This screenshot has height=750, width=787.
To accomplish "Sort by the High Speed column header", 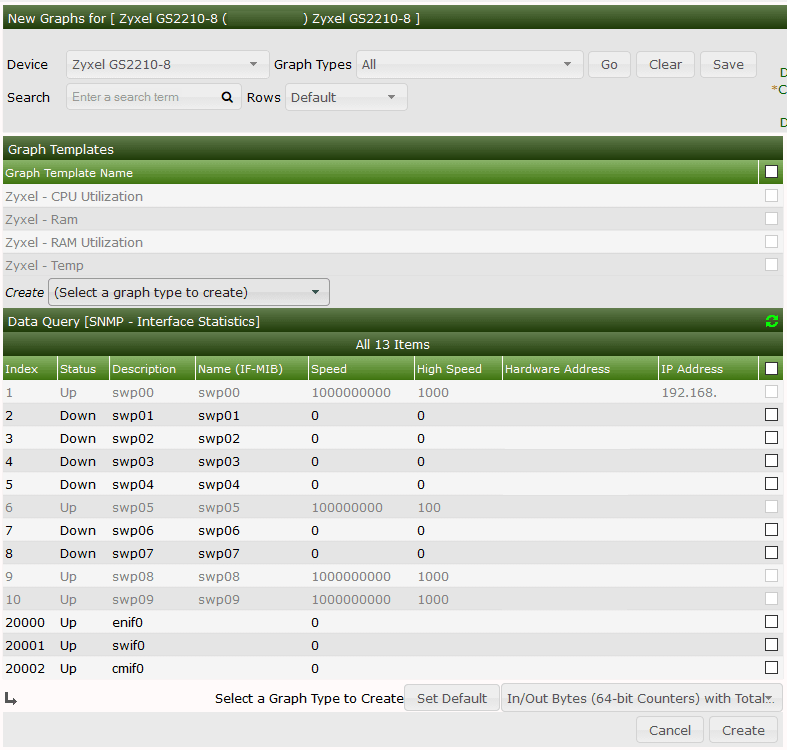I will coord(449,369).
